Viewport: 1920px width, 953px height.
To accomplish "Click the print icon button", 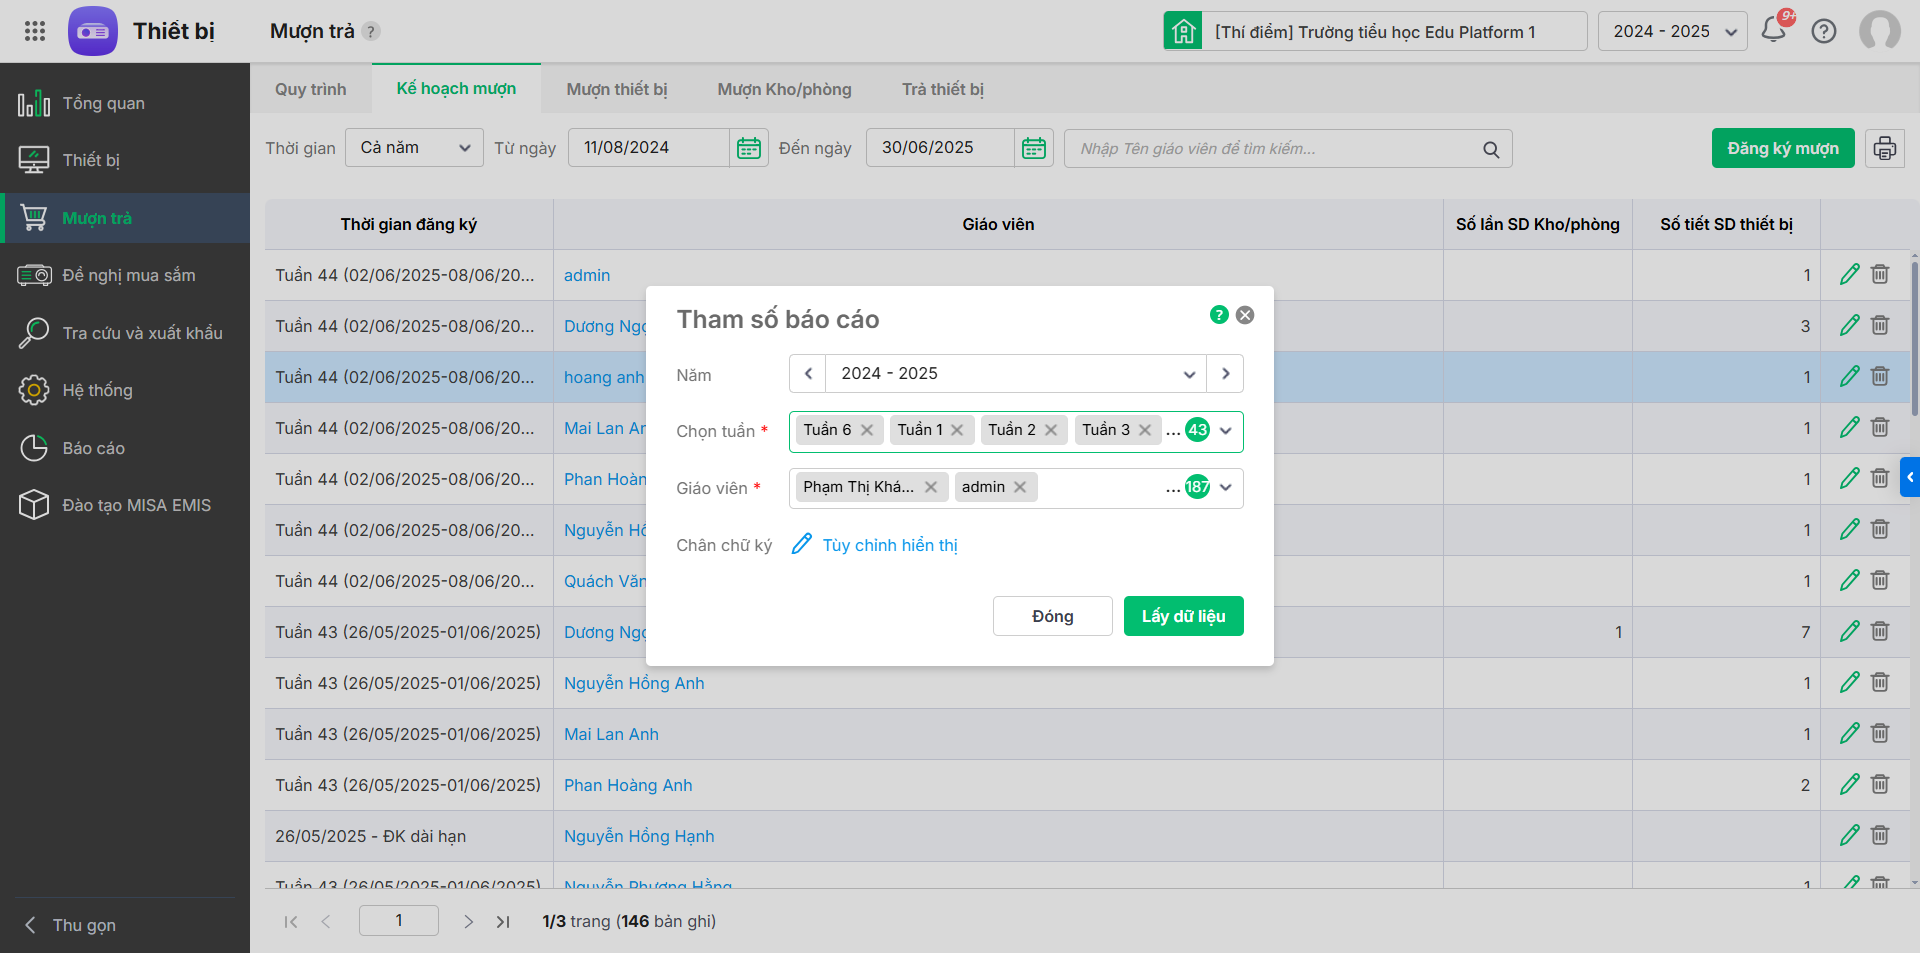I will (1885, 148).
